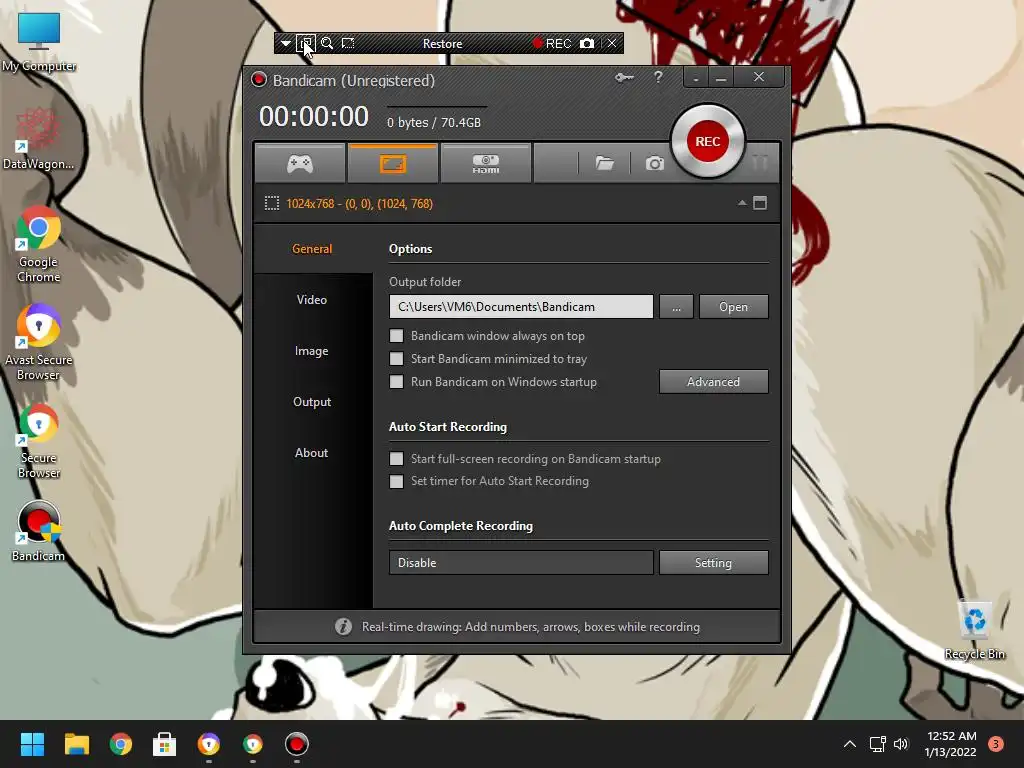Click the key registration icon
1024x768 pixels.
pos(624,78)
